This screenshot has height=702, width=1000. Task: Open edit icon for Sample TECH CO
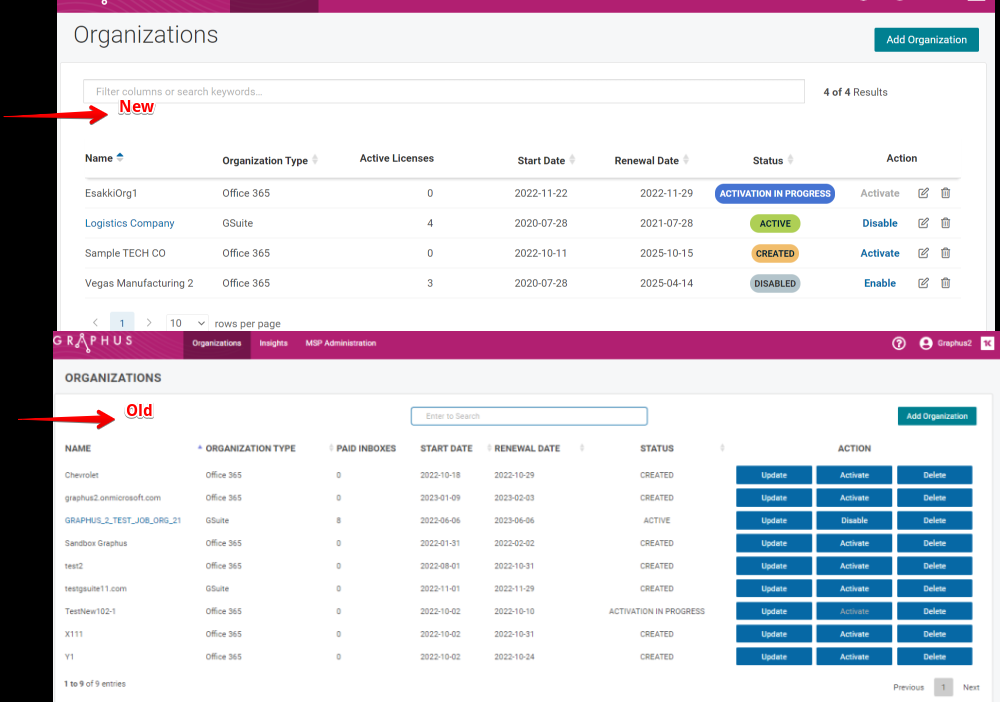point(923,253)
